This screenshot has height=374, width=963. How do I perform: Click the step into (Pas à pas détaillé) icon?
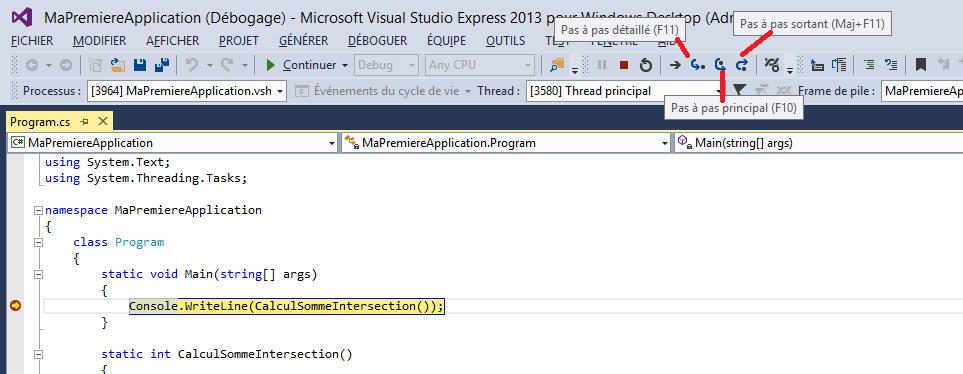click(x=698, y=64)
